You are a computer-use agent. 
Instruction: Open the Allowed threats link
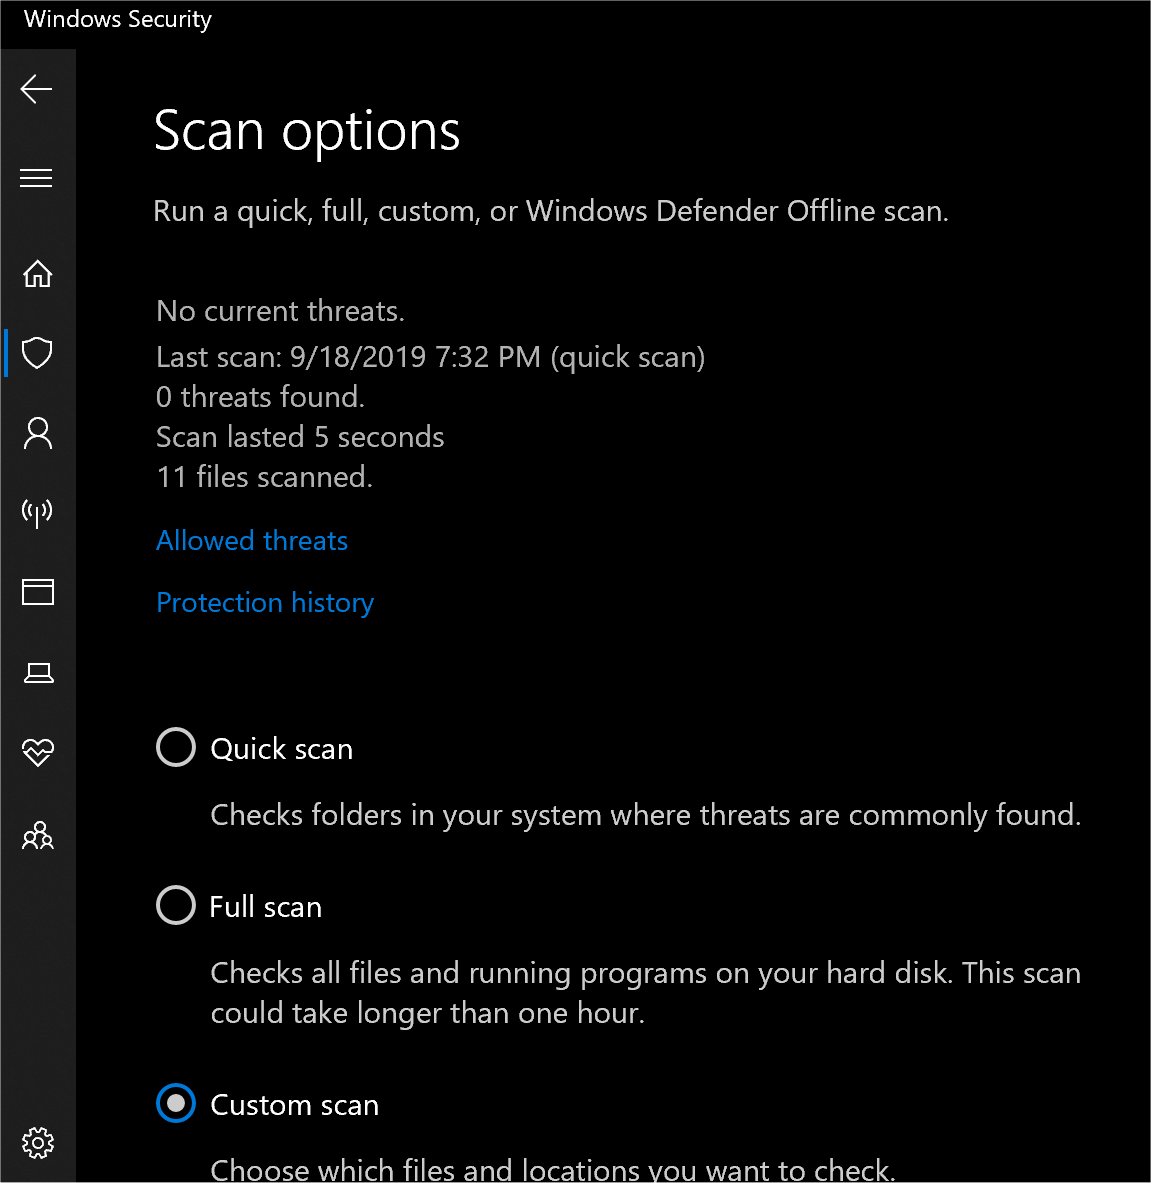pos(251,540)
